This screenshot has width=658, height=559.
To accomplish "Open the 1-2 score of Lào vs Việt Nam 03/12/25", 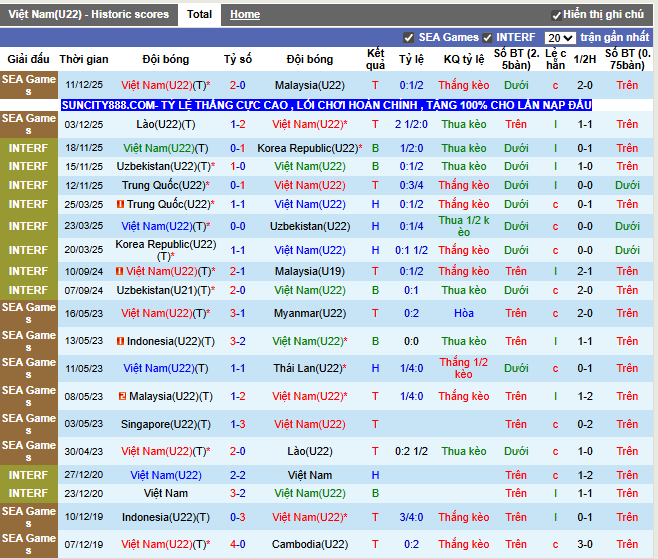I will [238, 124].
